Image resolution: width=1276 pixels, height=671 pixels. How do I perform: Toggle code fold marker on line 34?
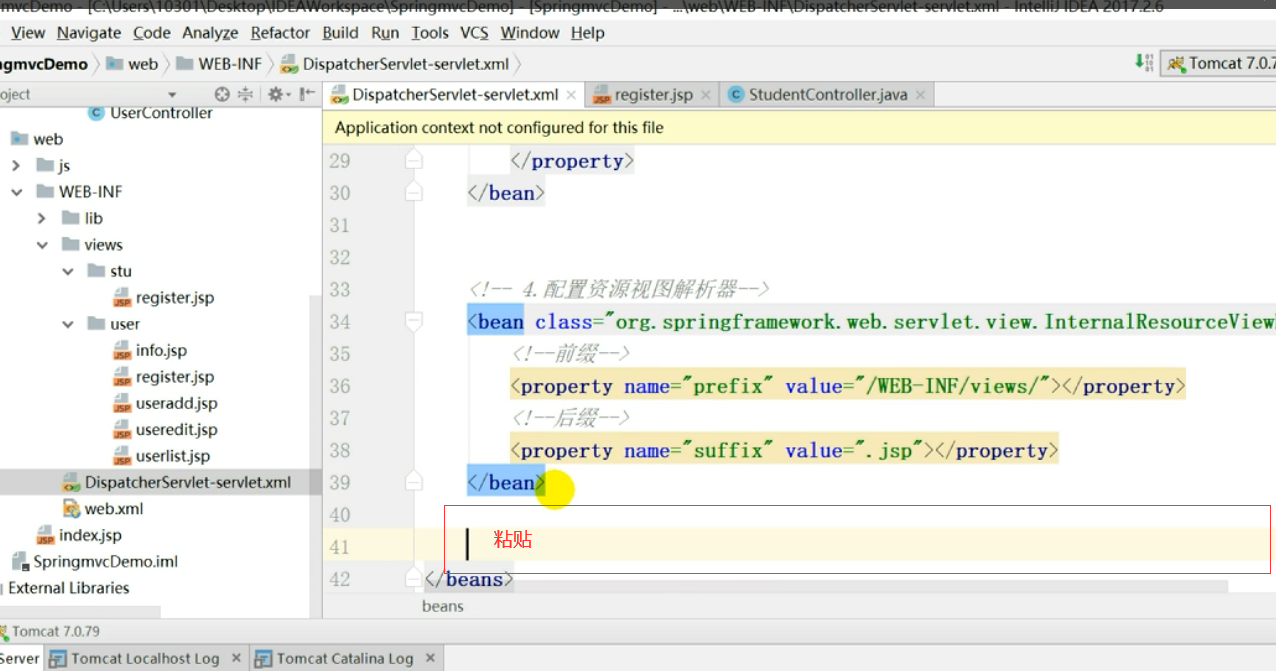click(x=414, y=321)
